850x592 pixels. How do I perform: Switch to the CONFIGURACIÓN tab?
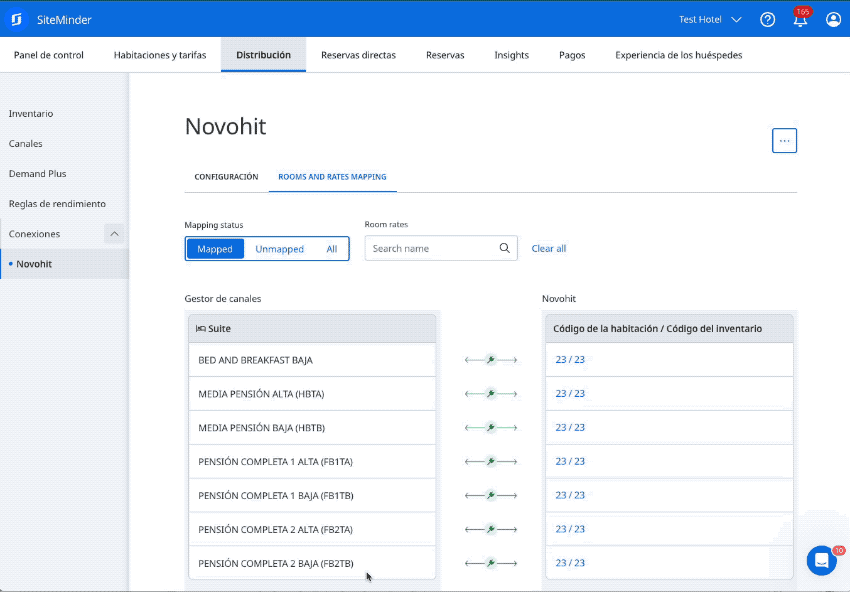(226, 177)
